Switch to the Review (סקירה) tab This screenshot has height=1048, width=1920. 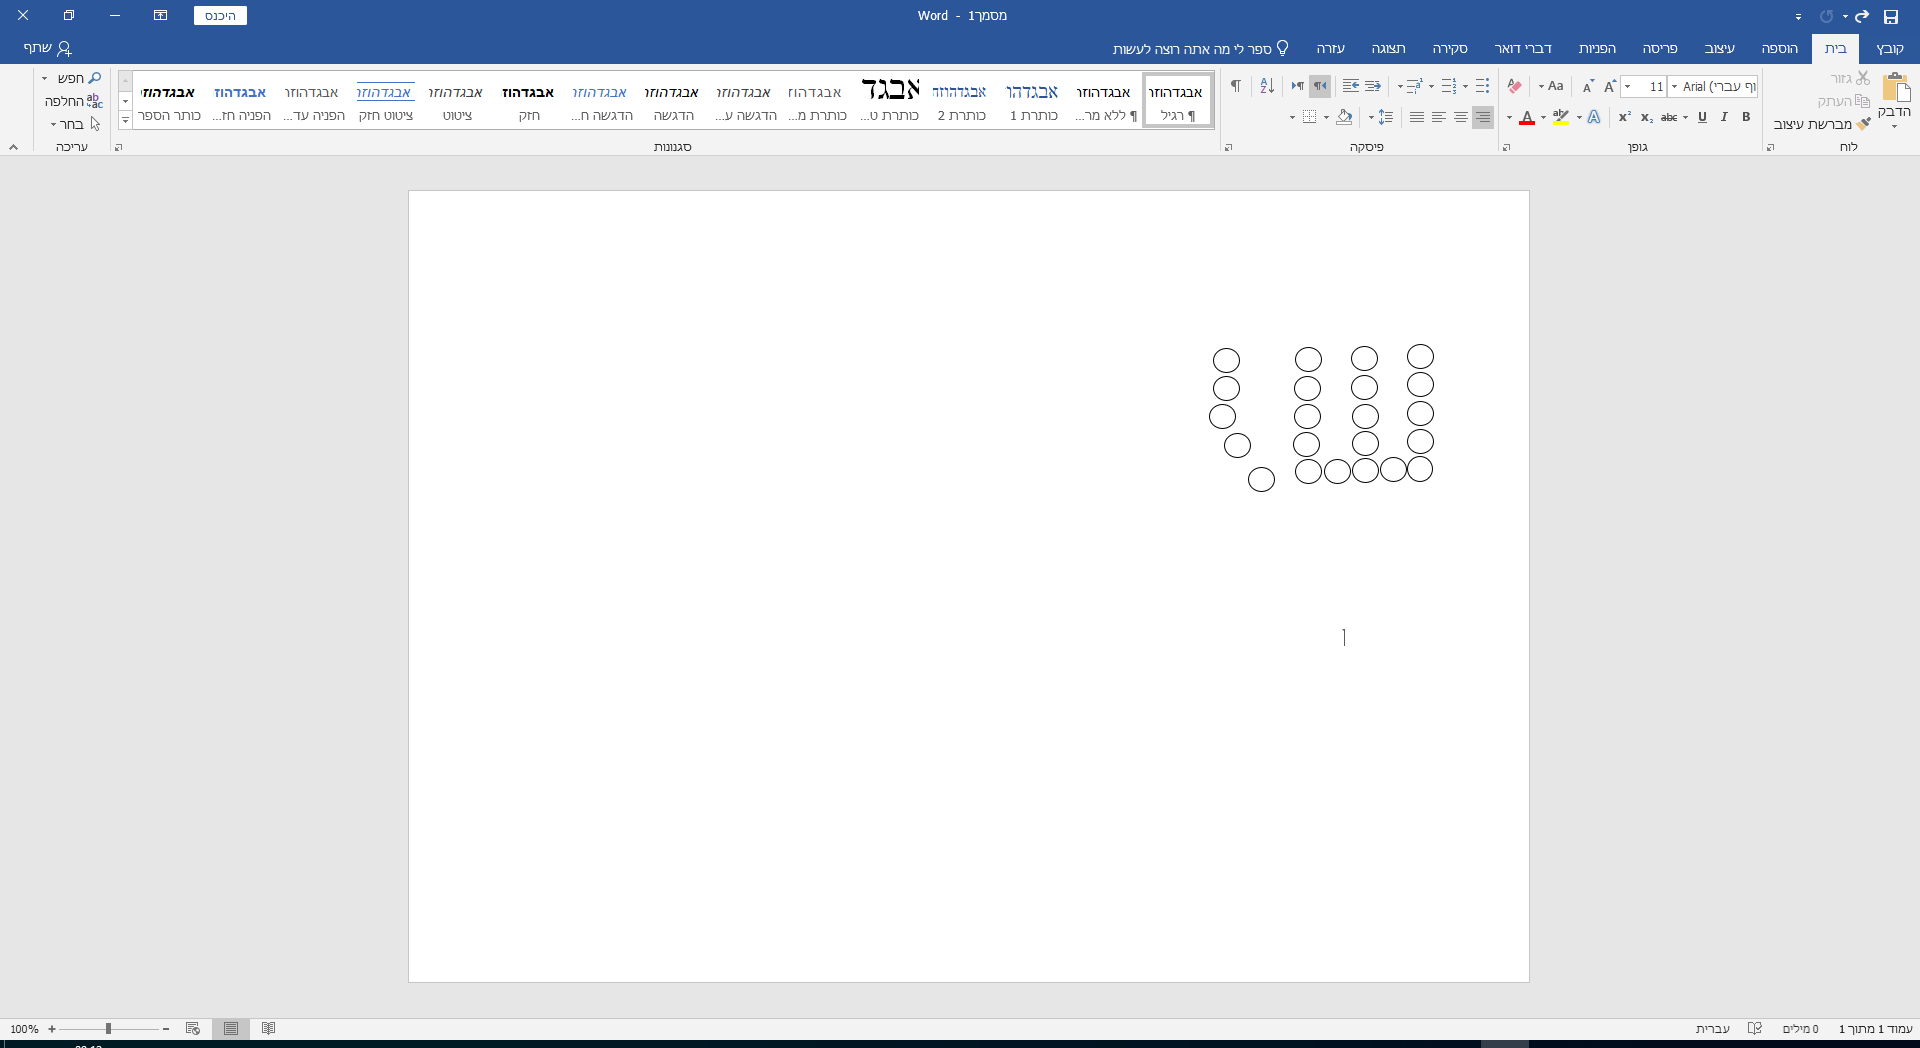(1449, 48)
